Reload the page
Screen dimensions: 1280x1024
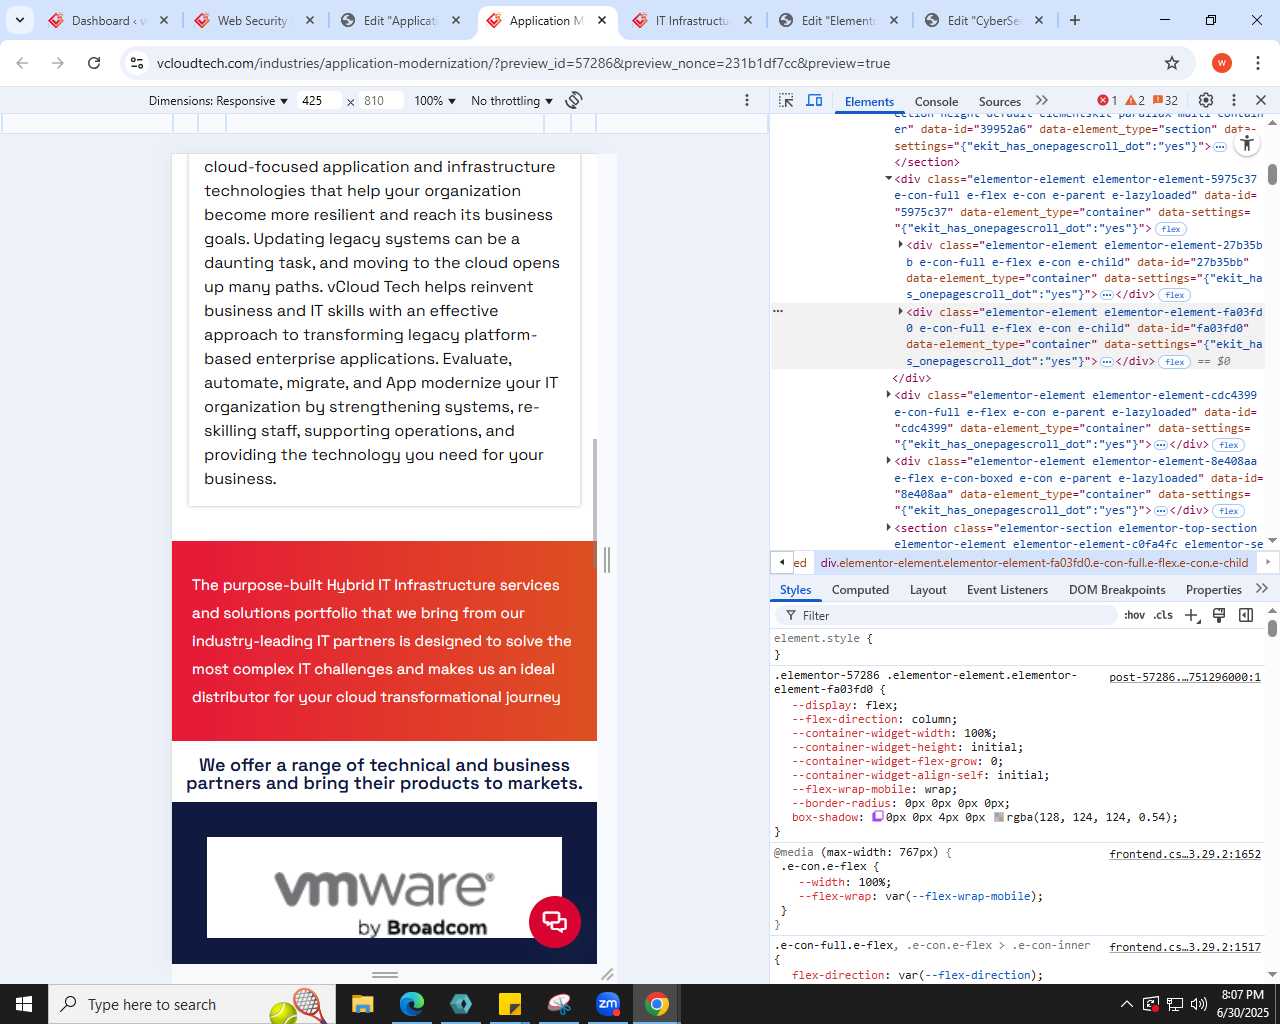[94, 63]
